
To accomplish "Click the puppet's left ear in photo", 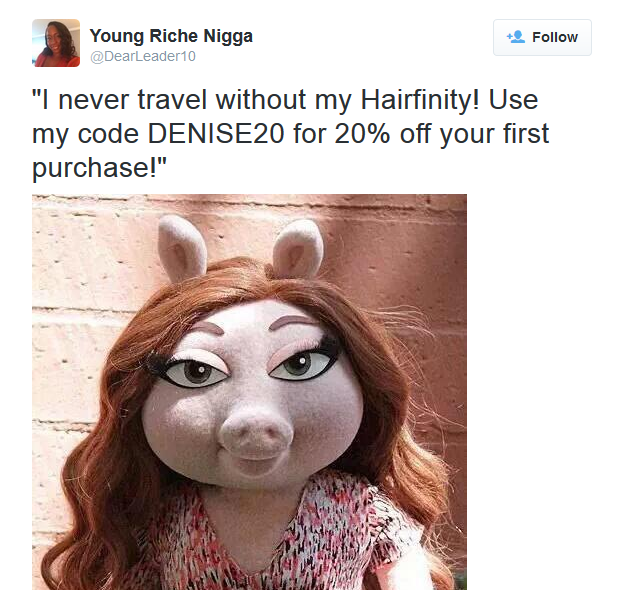I will point(182,247).
